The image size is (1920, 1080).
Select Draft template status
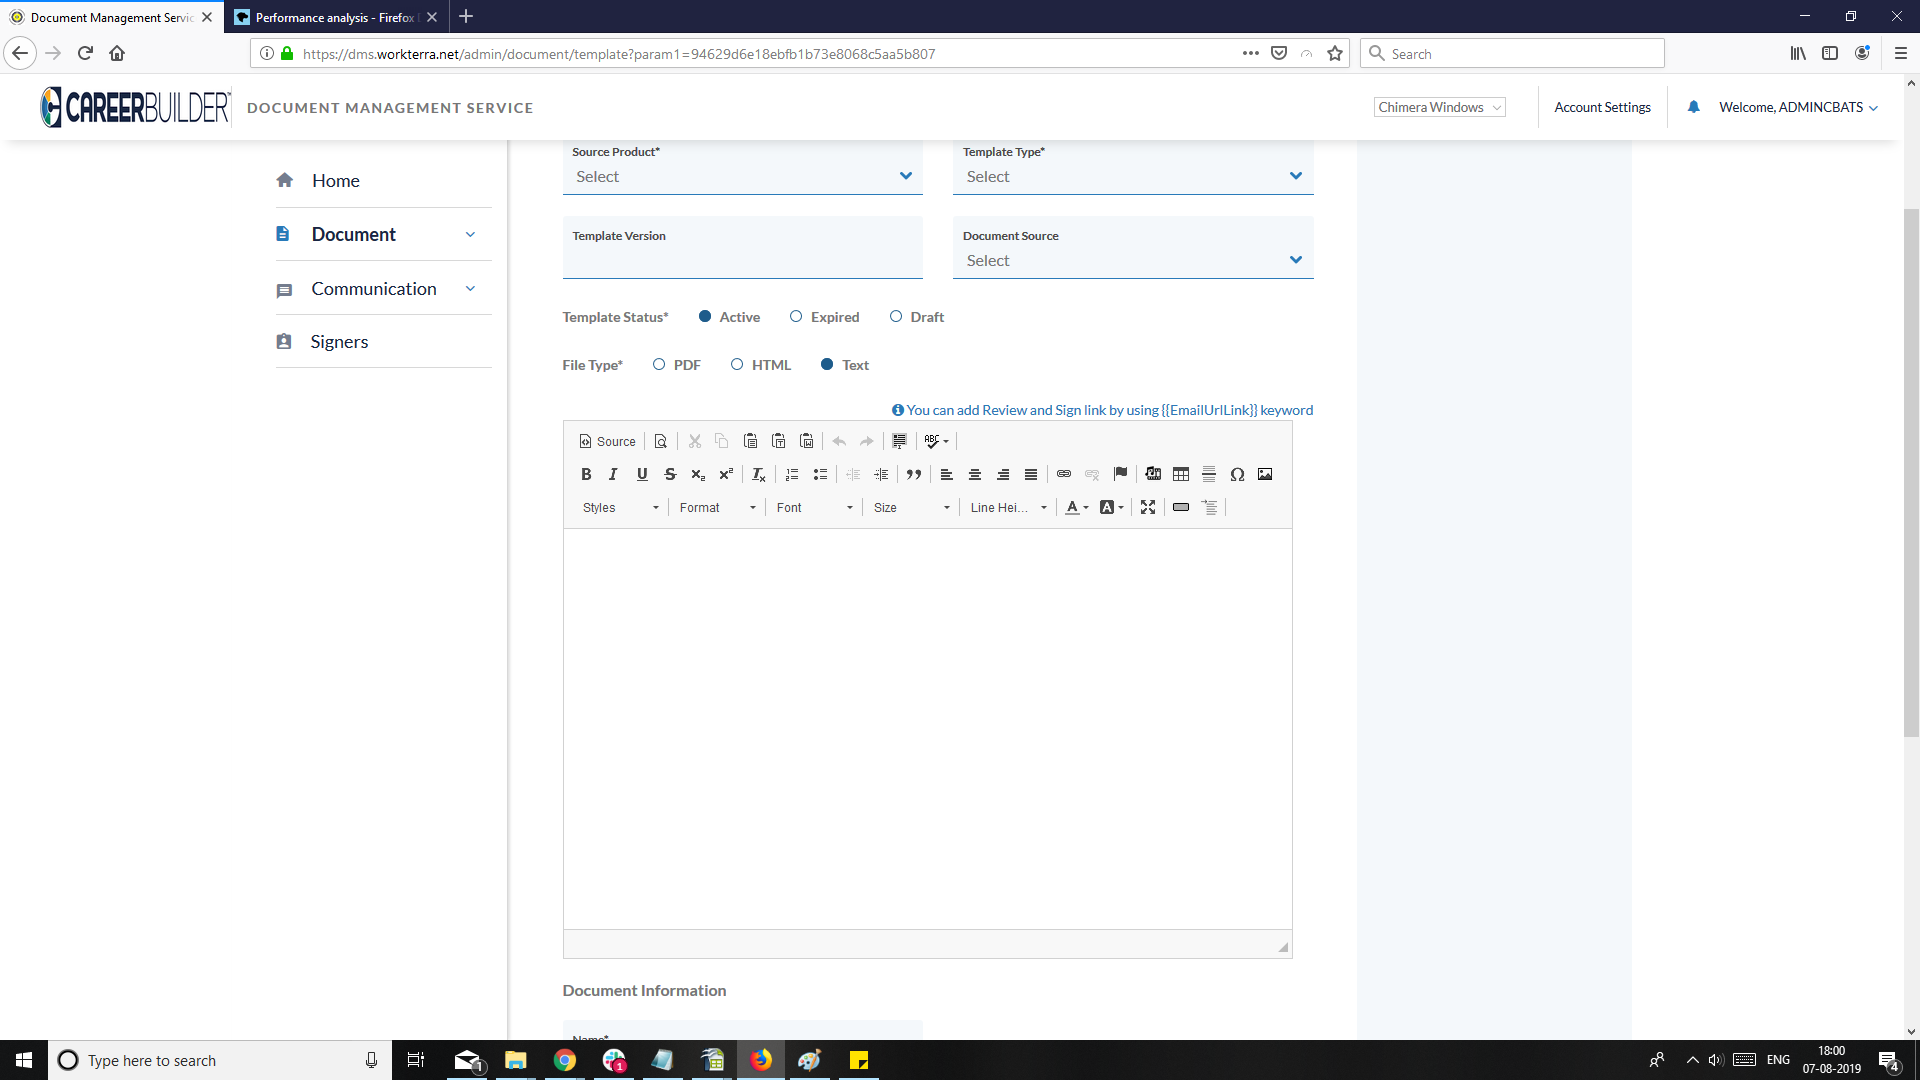click(896, 317)
